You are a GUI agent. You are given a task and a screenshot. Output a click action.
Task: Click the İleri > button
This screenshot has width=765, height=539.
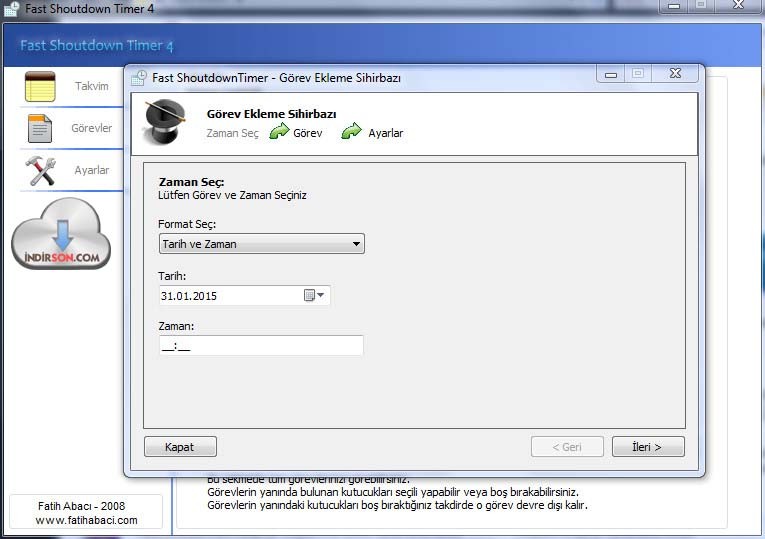tap(648, 447)
